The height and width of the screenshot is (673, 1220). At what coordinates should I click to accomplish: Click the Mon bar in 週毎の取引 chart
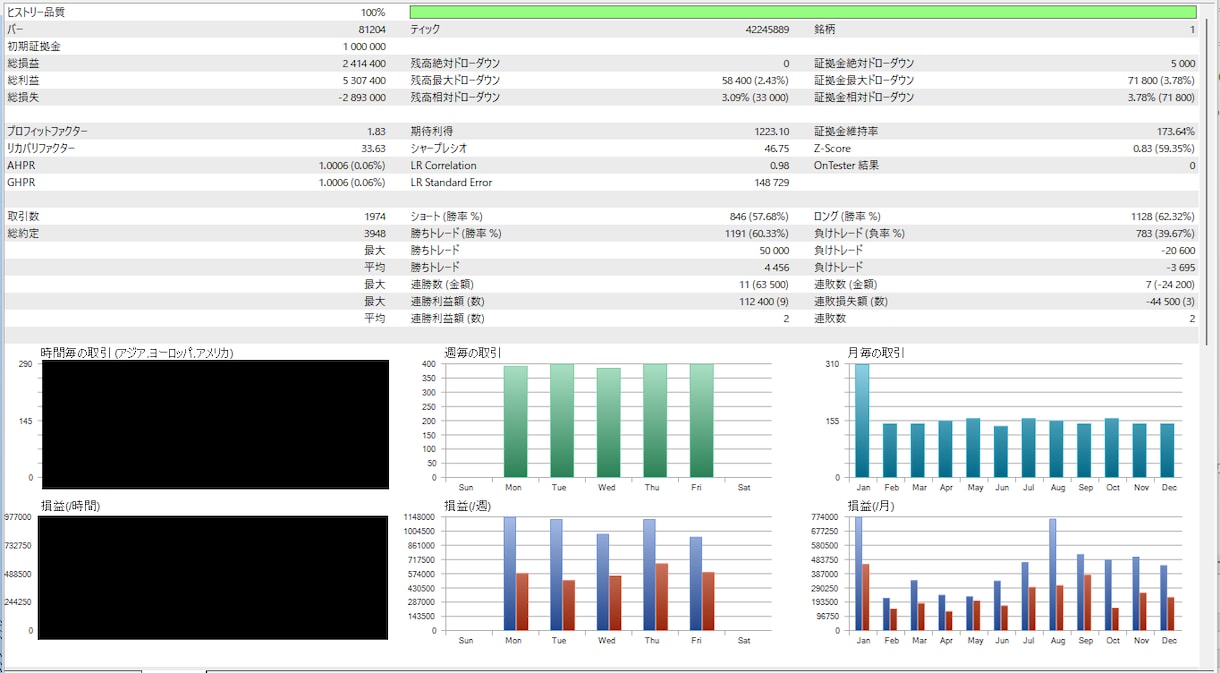(515, 422)
